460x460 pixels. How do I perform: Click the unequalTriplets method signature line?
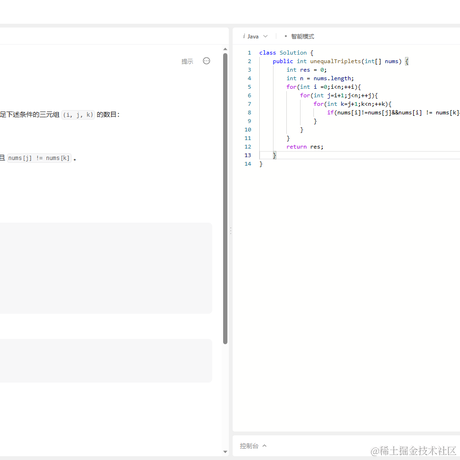click(340, 61)
